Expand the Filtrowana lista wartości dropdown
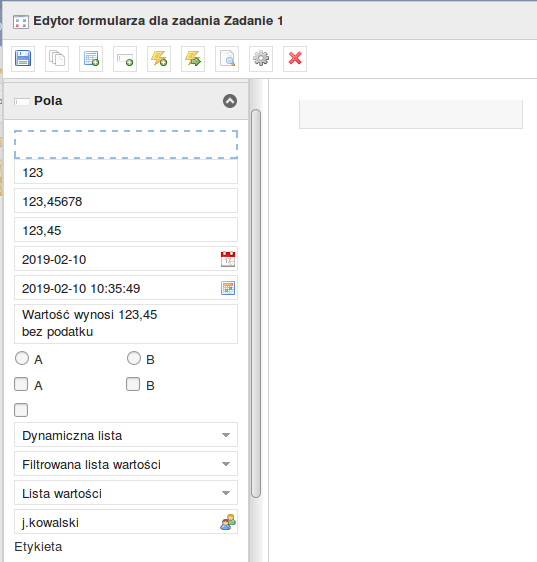The image size is (537, 562). click(x=126, y=464)
